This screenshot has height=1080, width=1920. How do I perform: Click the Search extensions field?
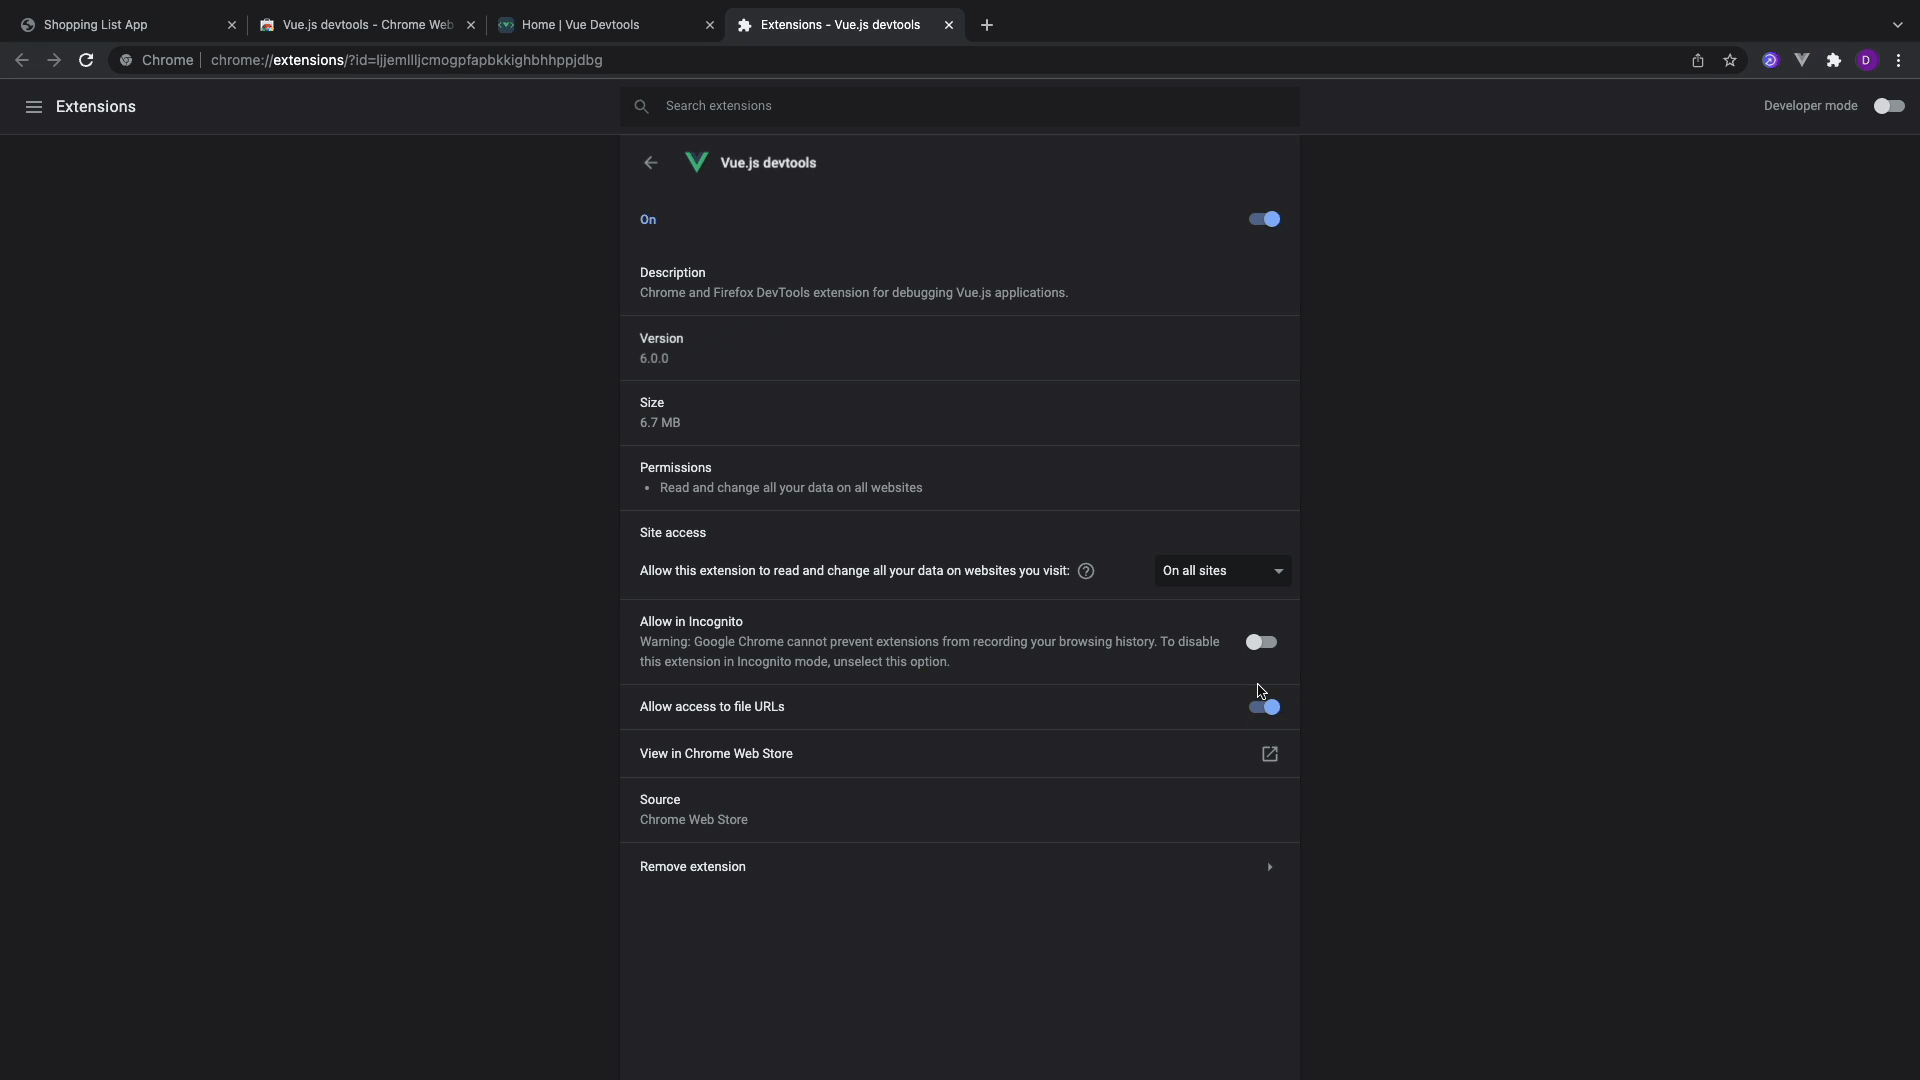960,106
